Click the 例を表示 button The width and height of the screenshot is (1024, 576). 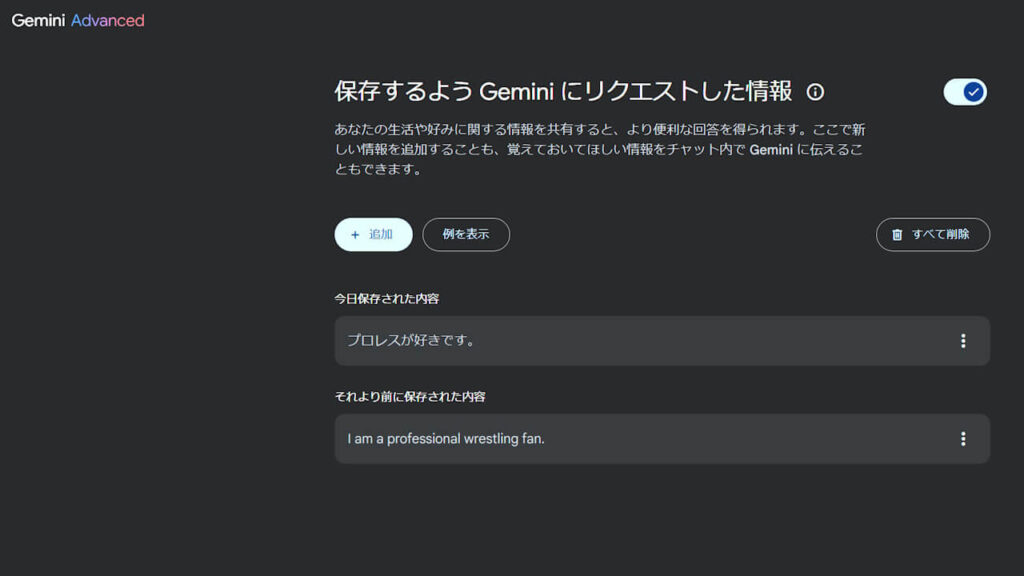pos(466,234)
